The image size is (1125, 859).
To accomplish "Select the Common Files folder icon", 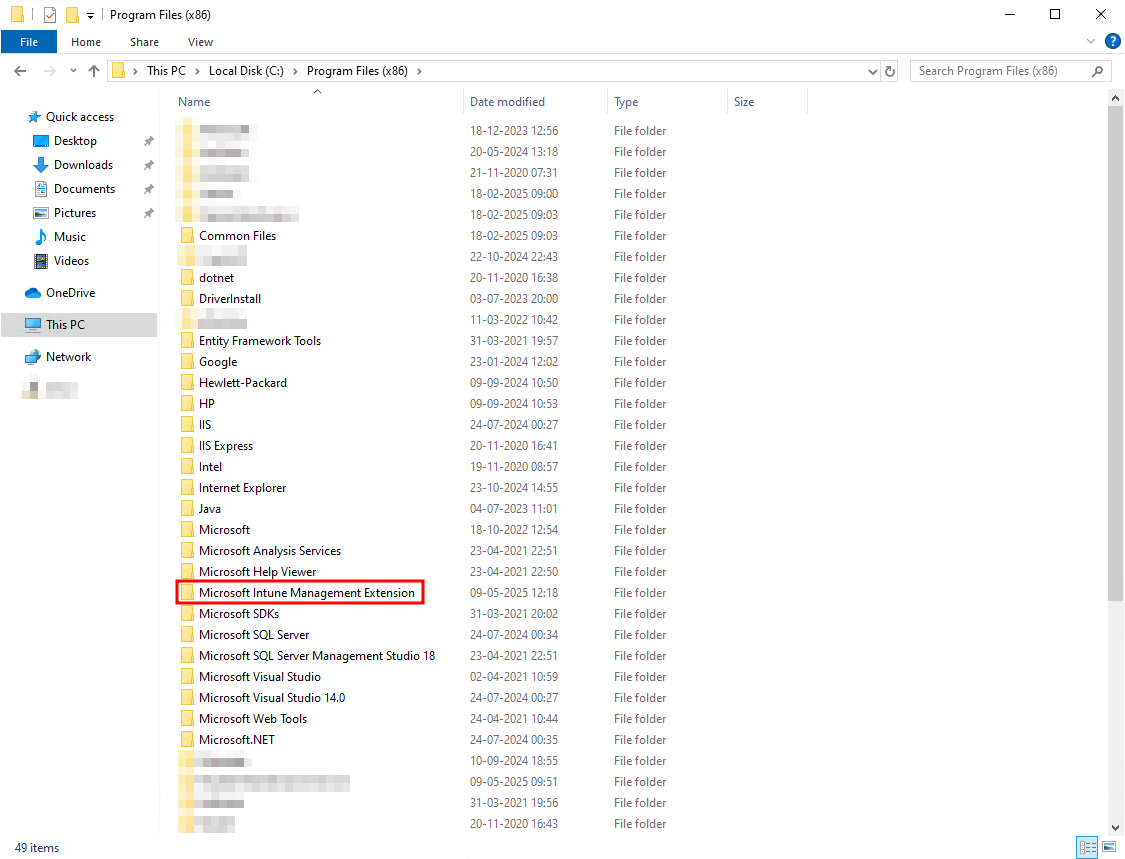I will pyautogui.click(x=187, y=235).
